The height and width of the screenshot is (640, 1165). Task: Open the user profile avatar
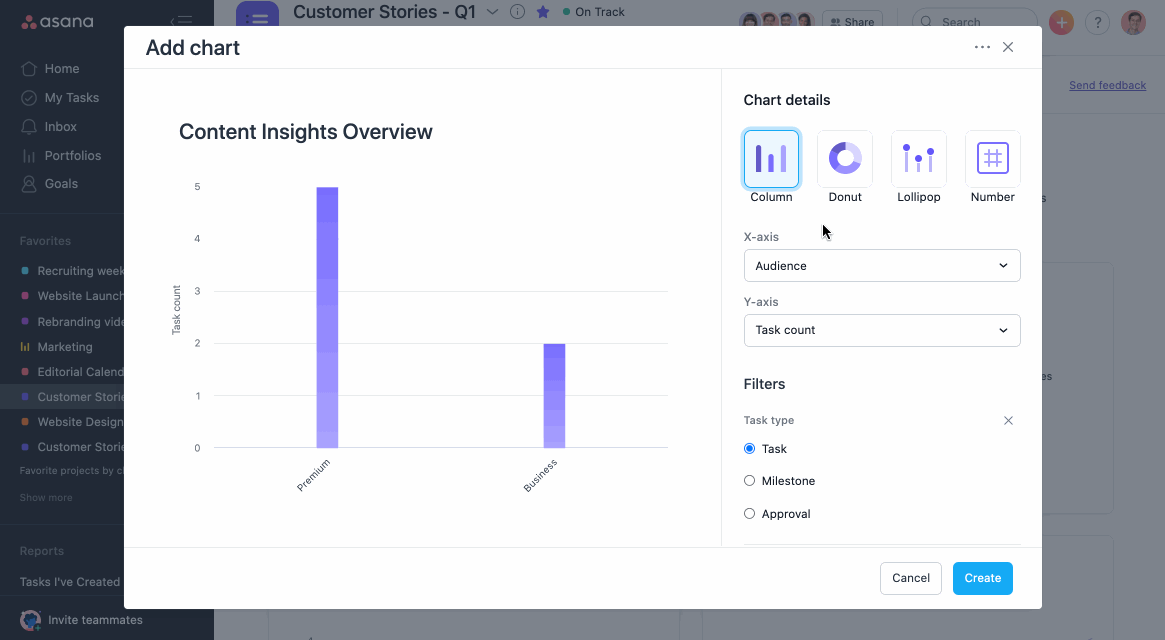[1134, 23]
